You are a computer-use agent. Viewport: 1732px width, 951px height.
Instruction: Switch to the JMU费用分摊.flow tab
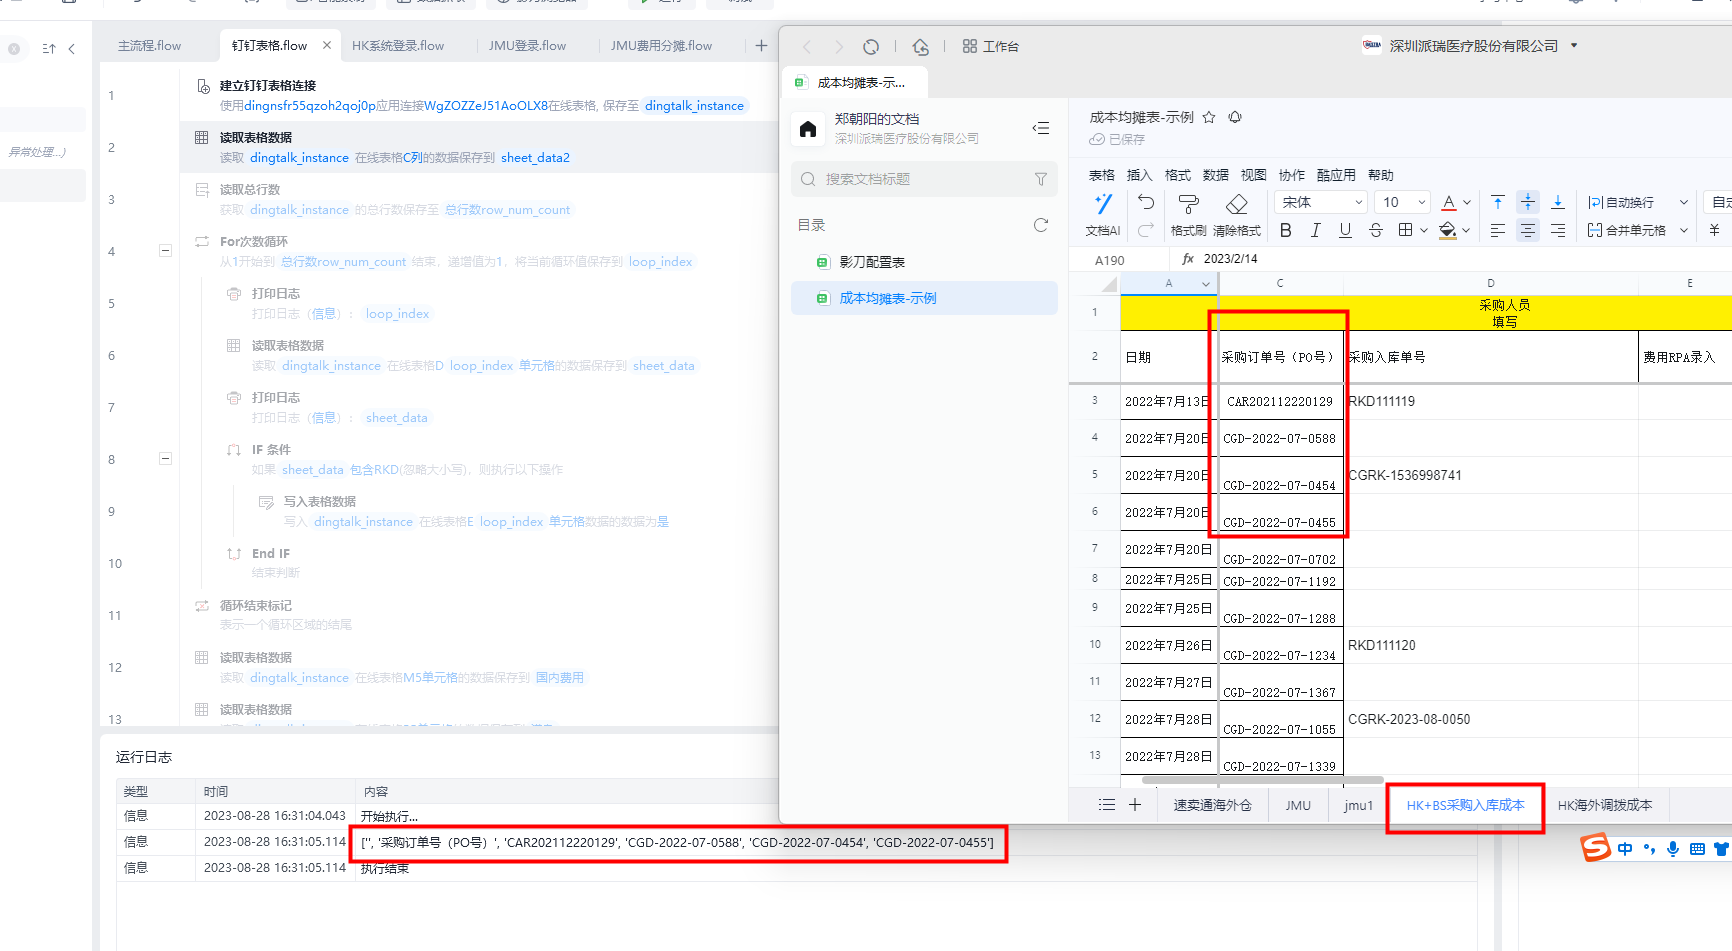[662, 45]
